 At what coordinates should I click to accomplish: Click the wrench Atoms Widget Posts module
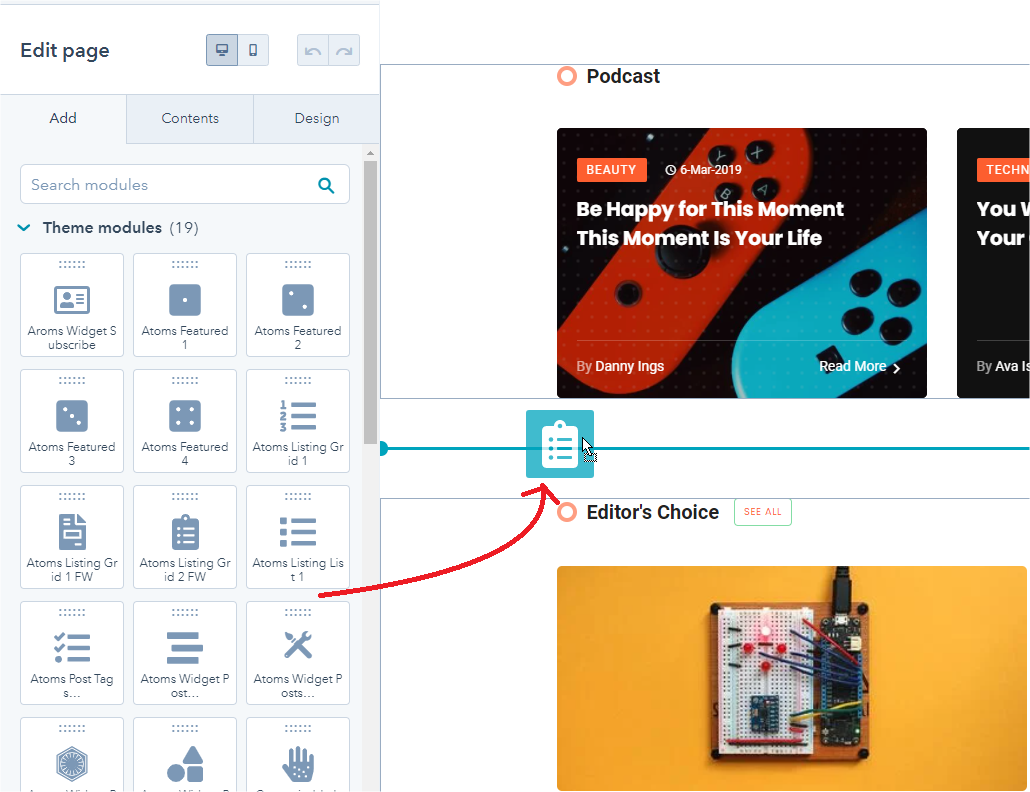click(x=298, y=653)
